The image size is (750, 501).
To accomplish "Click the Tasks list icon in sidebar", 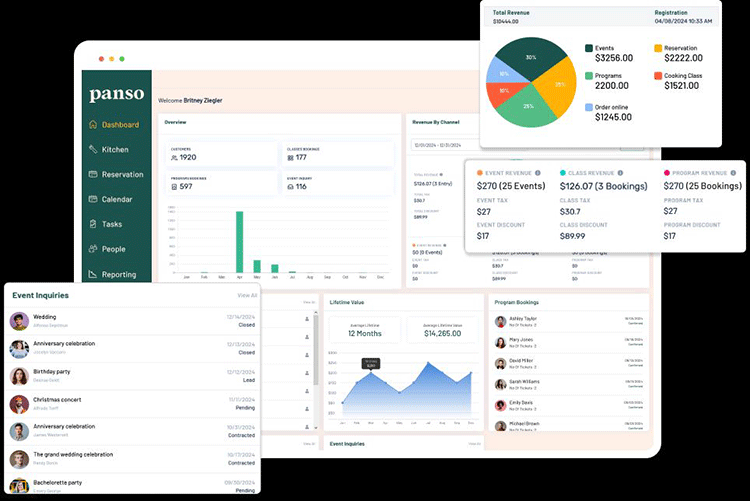I will (93, 225).
